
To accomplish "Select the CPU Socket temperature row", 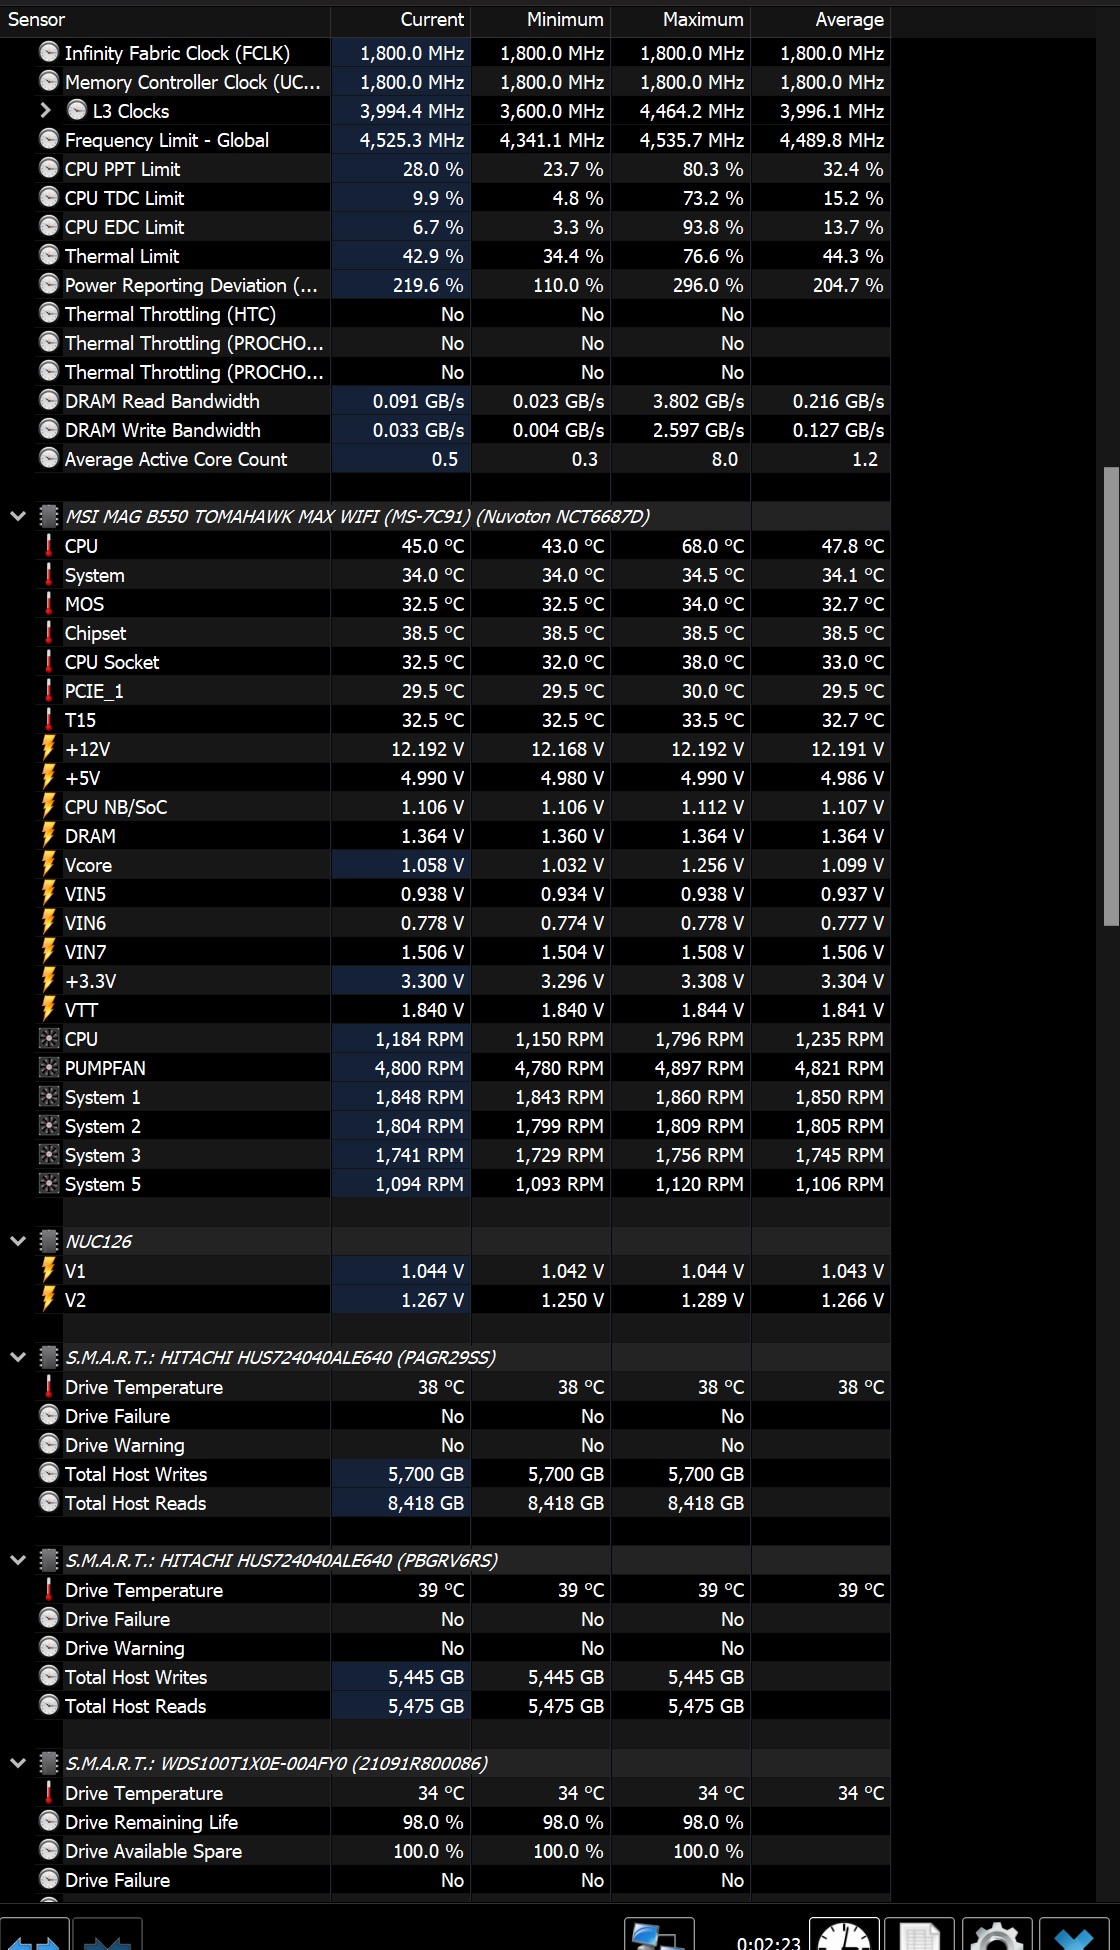I will [445, 662].
